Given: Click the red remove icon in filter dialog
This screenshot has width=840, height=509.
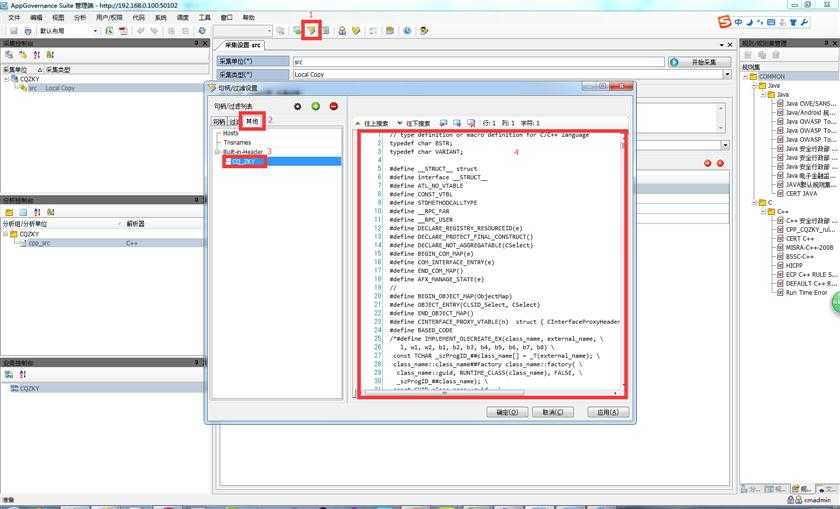Looking at the screenshot, I should 334,106.
